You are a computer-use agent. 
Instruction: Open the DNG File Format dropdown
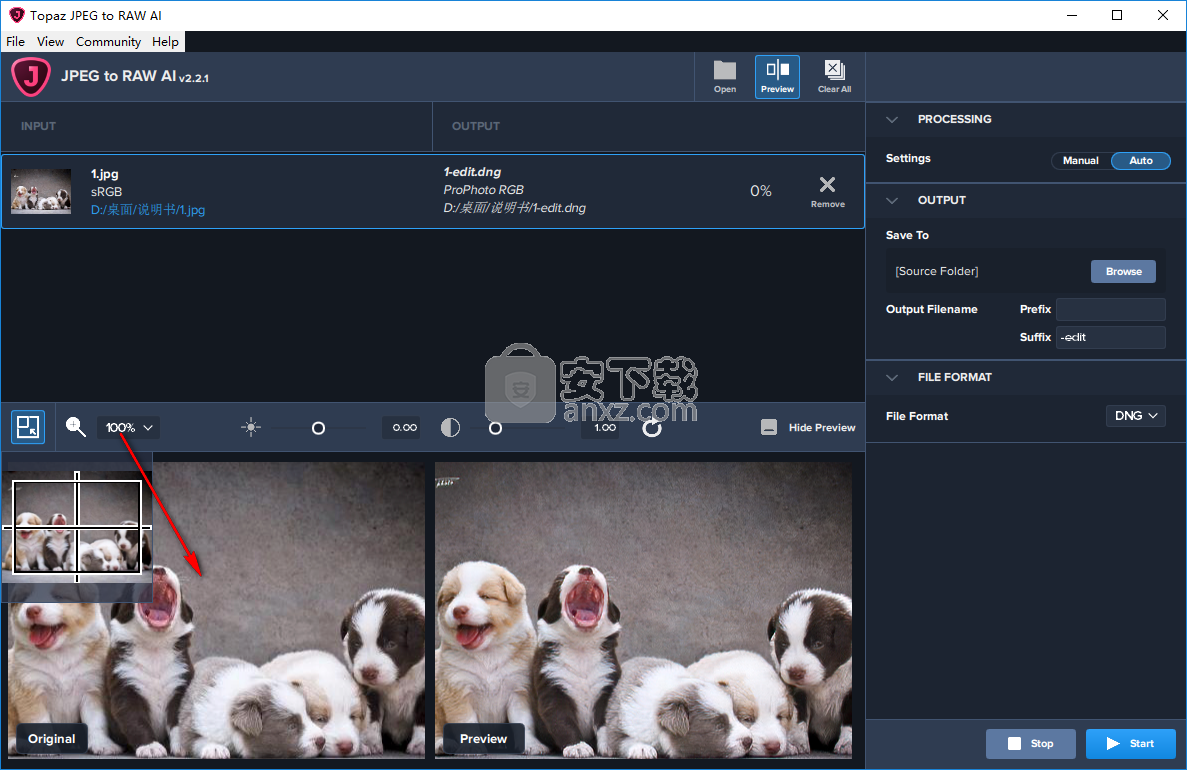click(1135, 416)
